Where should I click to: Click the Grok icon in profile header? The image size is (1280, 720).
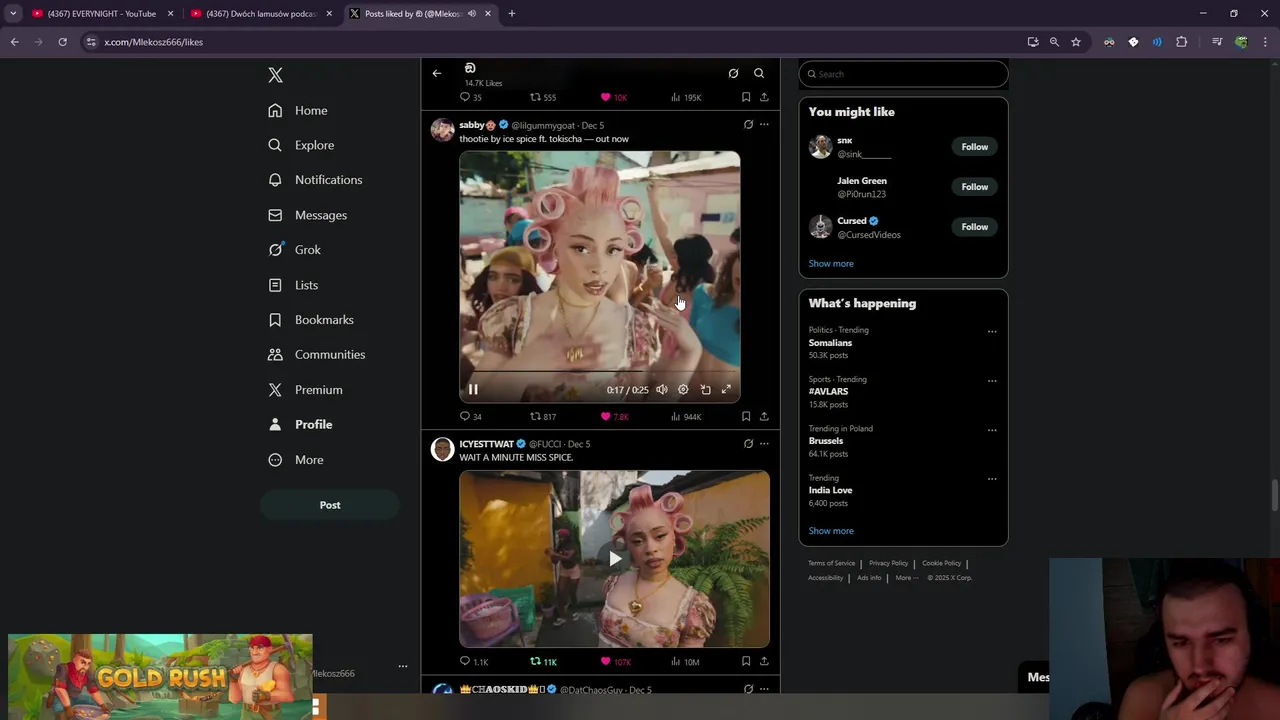[x=733, y=73]
